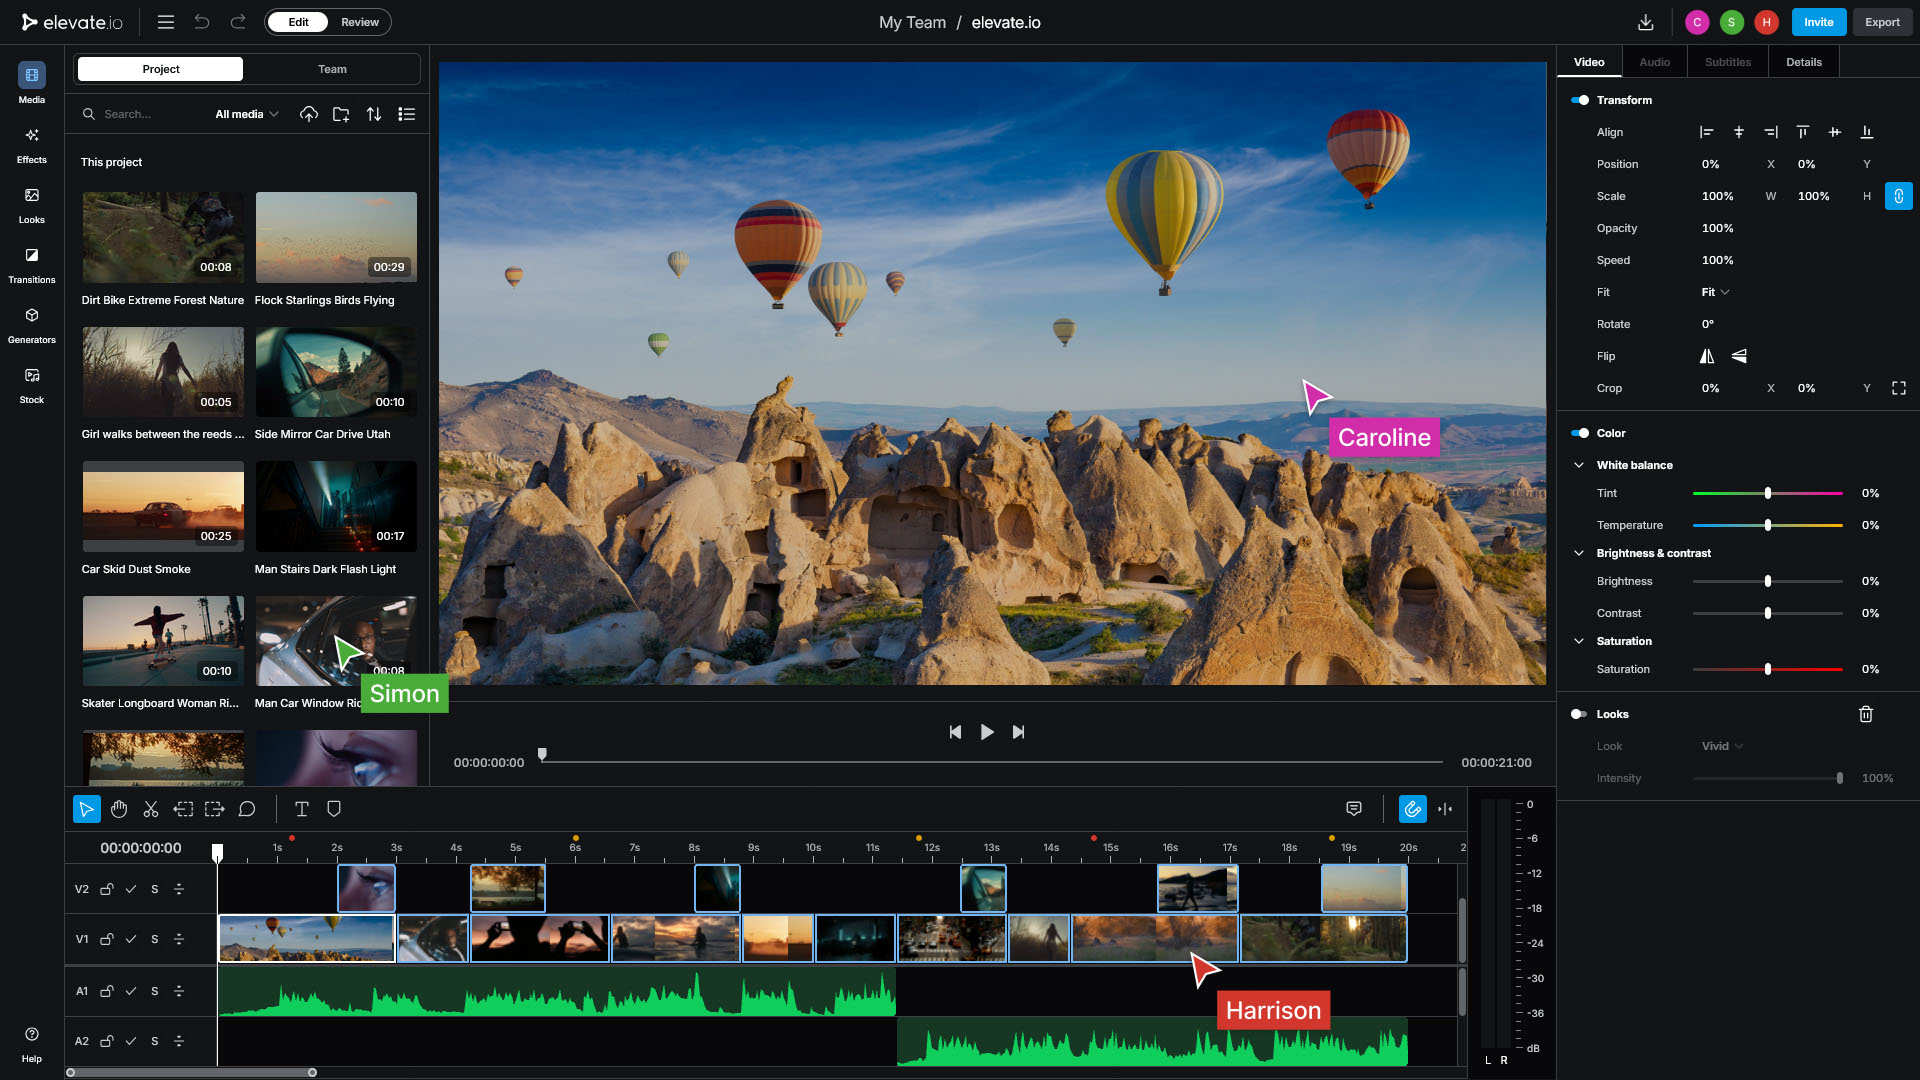
Task: Click the Invite button
Action: tap(1818, 22)
